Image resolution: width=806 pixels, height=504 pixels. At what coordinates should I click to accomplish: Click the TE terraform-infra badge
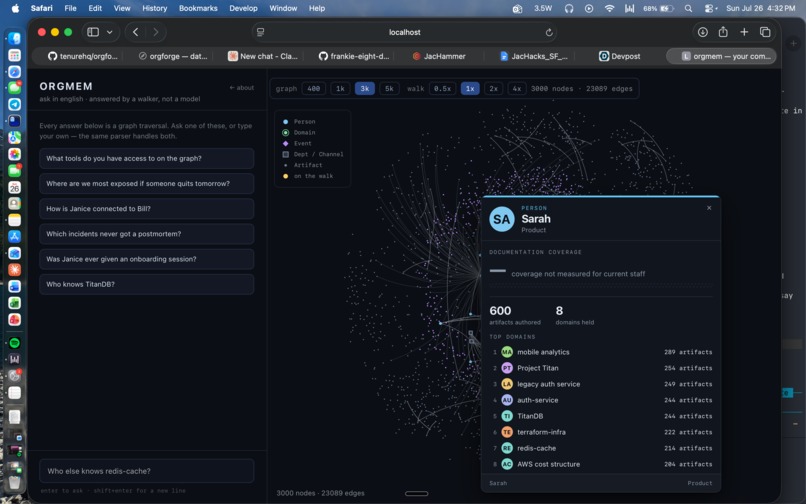pos(507,432)
